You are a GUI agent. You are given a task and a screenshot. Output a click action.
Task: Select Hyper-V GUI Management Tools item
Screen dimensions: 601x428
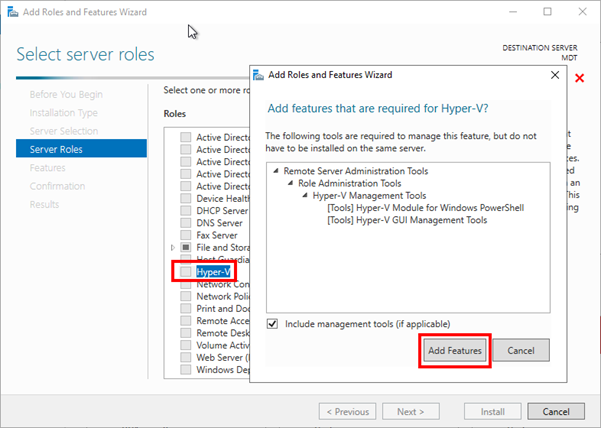(407, 220)
